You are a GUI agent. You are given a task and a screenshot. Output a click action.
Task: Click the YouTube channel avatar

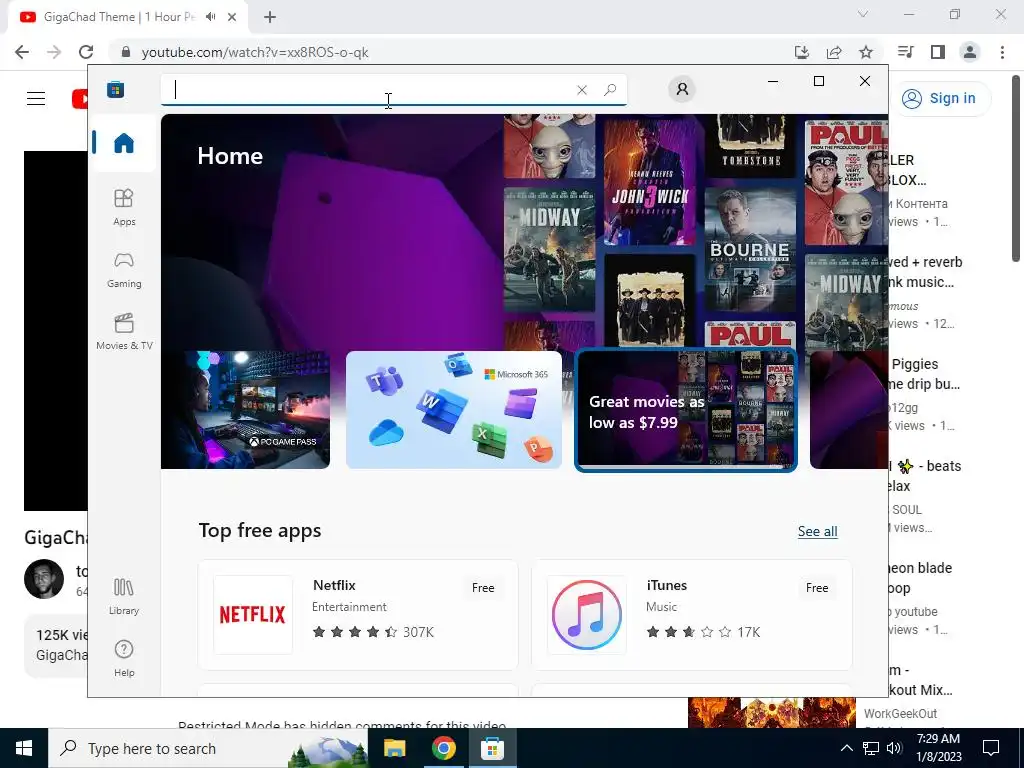coord(44,579)
